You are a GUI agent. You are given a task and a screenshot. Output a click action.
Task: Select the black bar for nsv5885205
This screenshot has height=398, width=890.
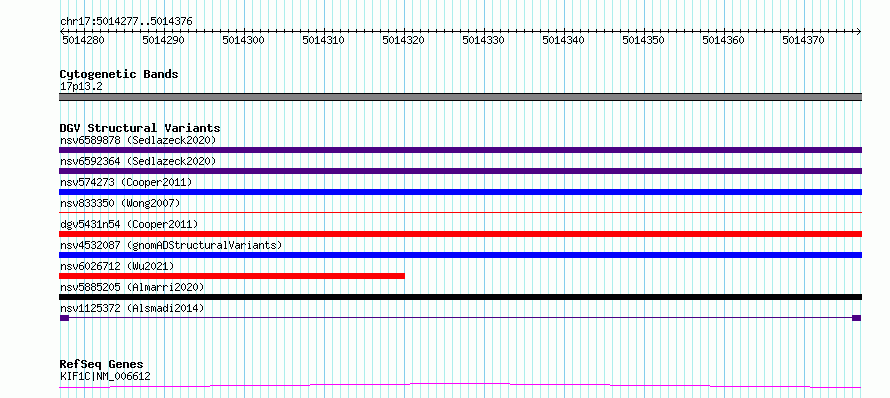click(460, 297)
